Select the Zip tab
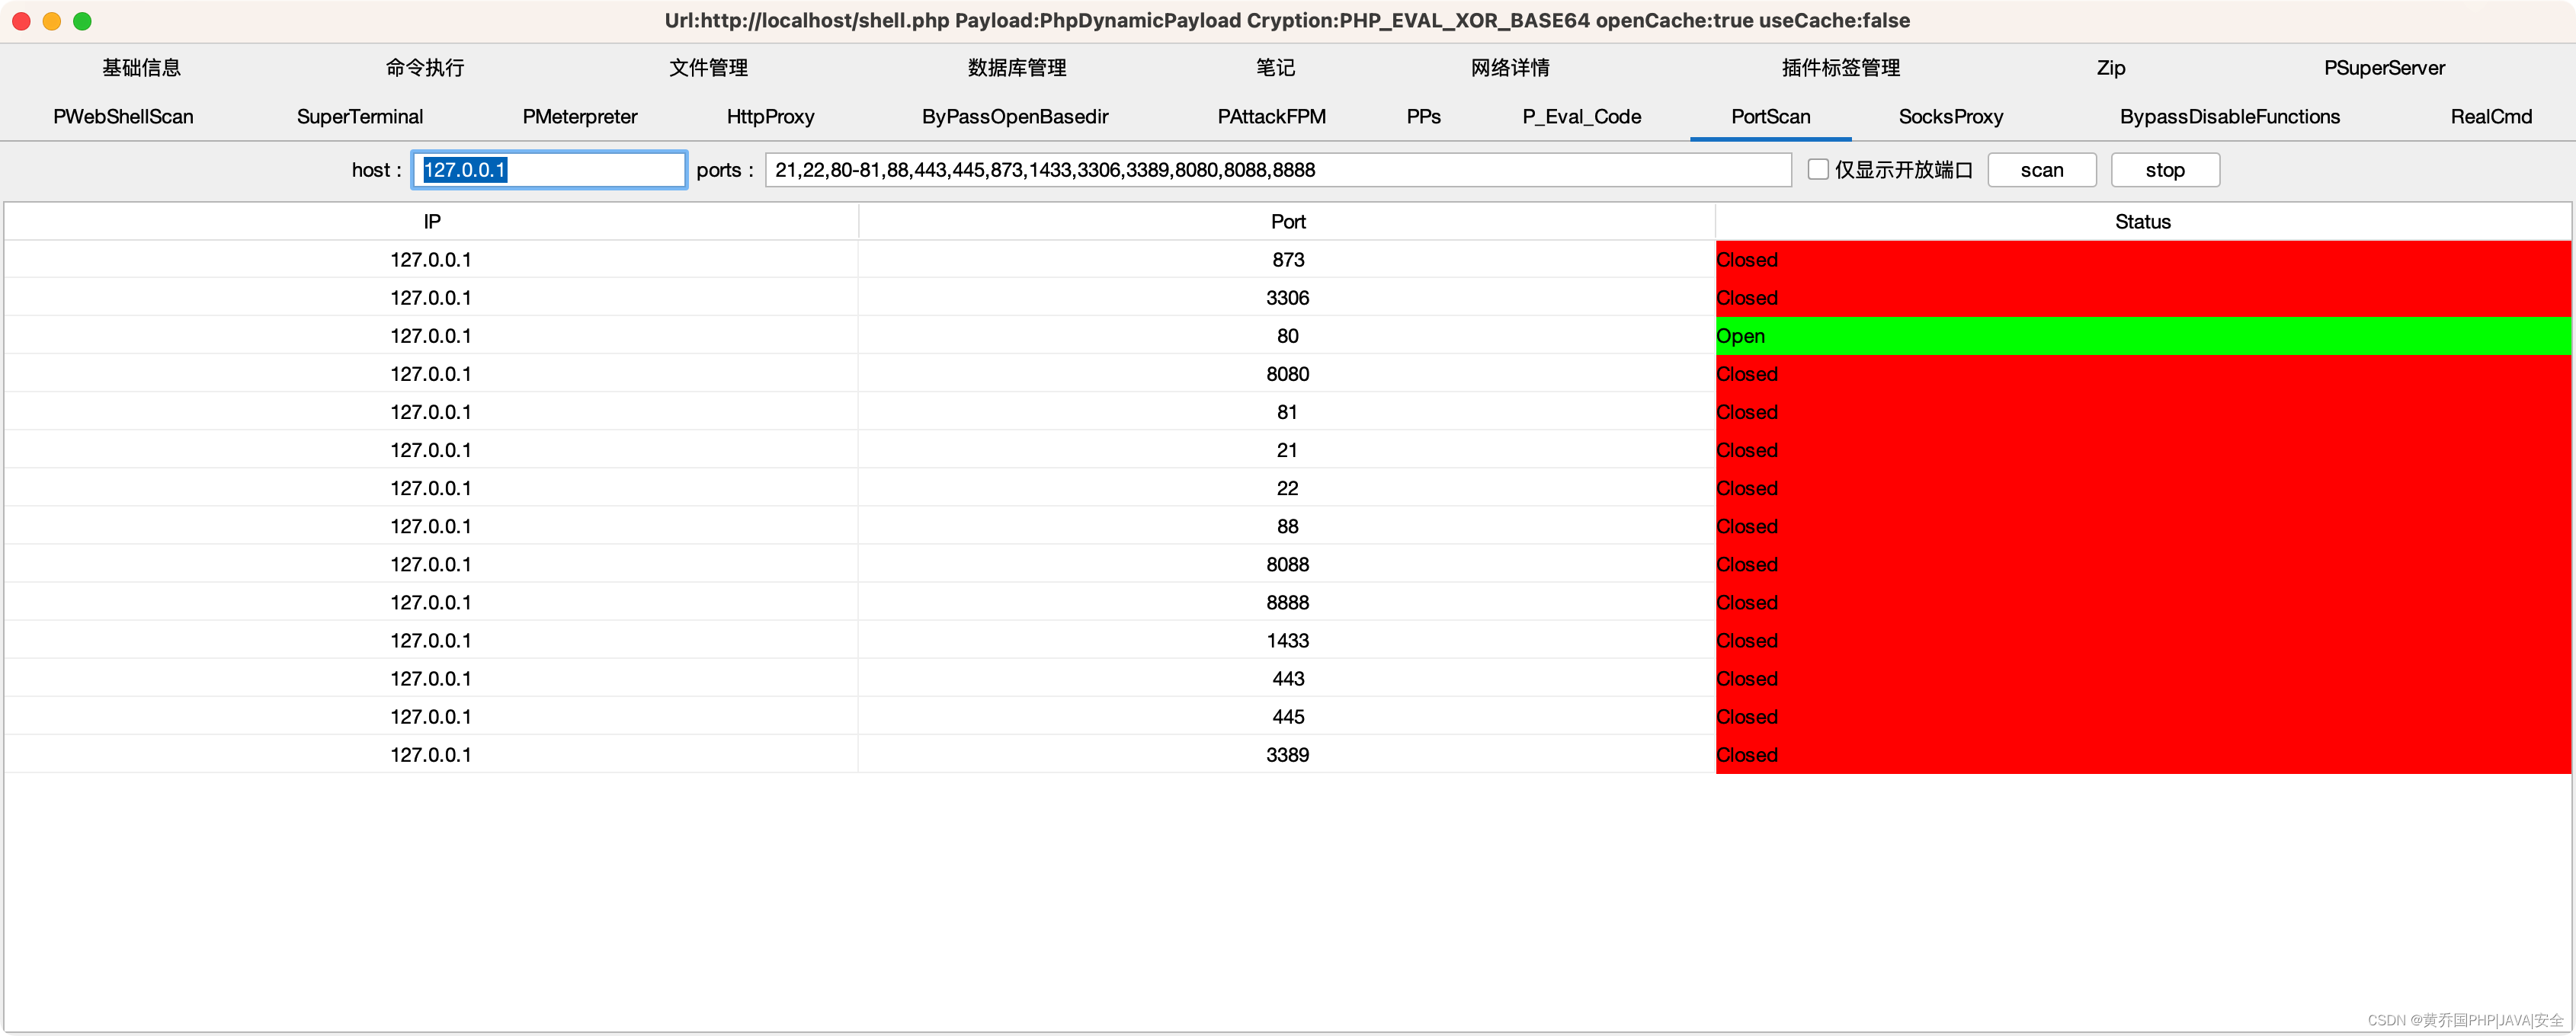 pyautogui.click(x=2111, y=68)
